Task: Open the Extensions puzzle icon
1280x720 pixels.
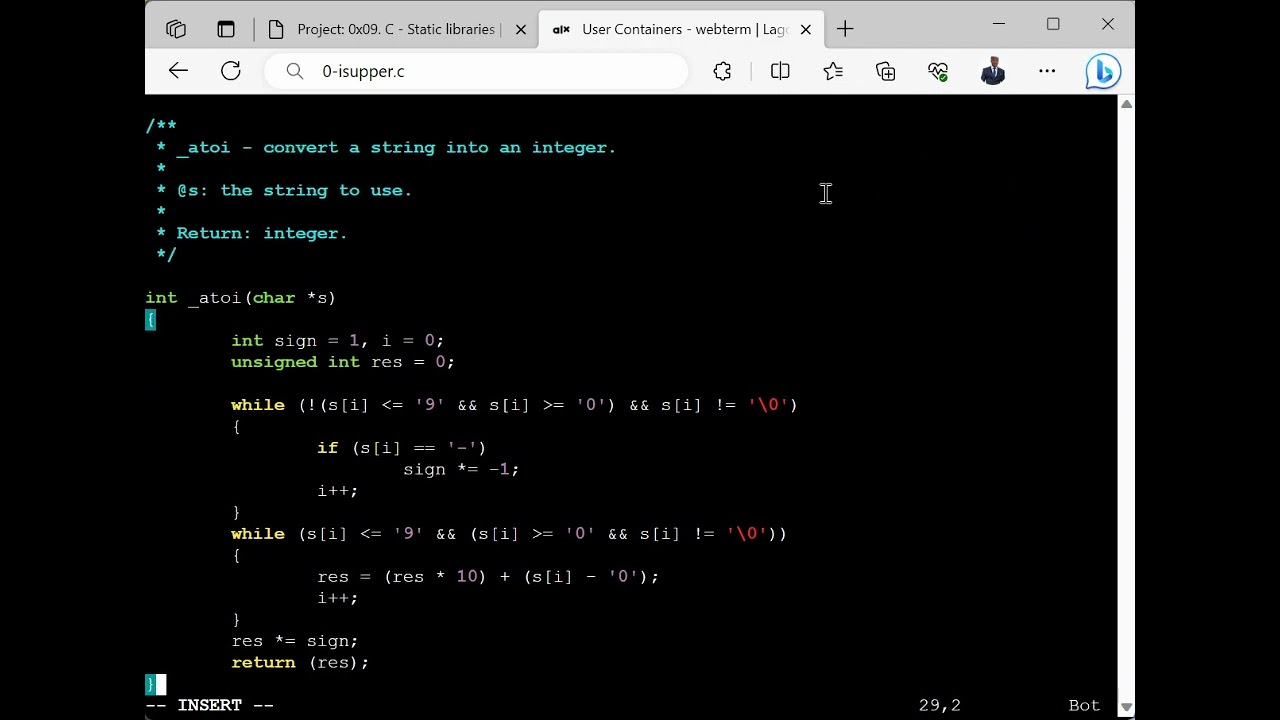Action: pos(722,71)
